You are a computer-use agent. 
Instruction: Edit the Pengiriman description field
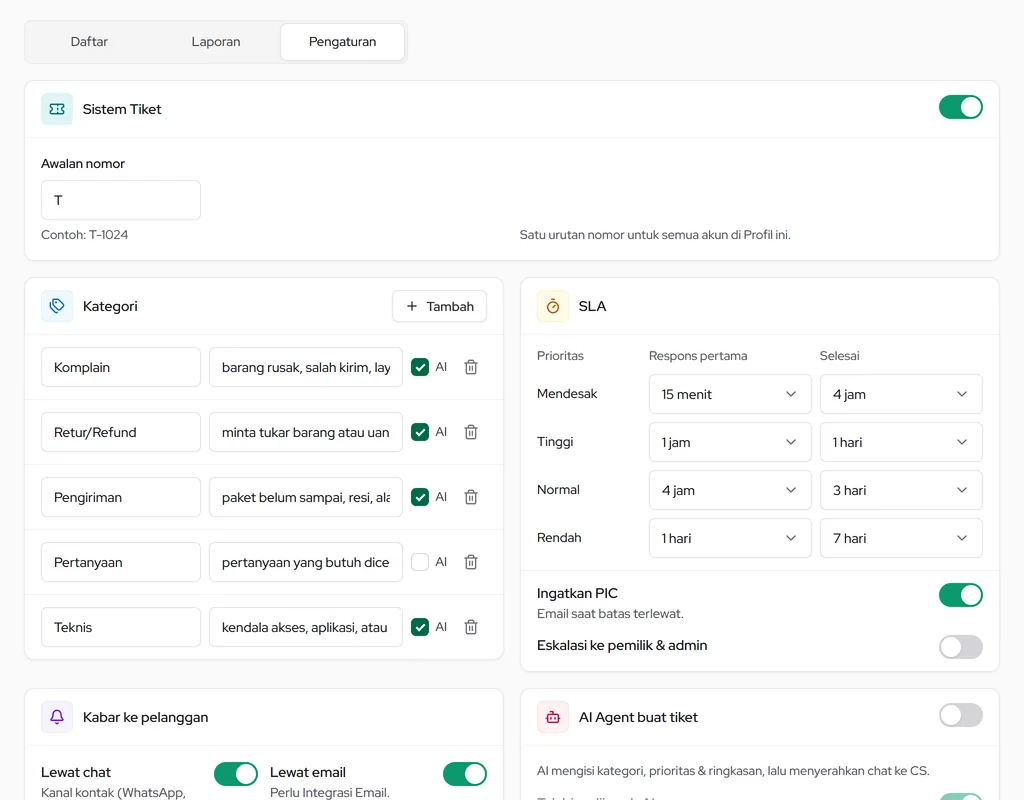pos(306,497)
